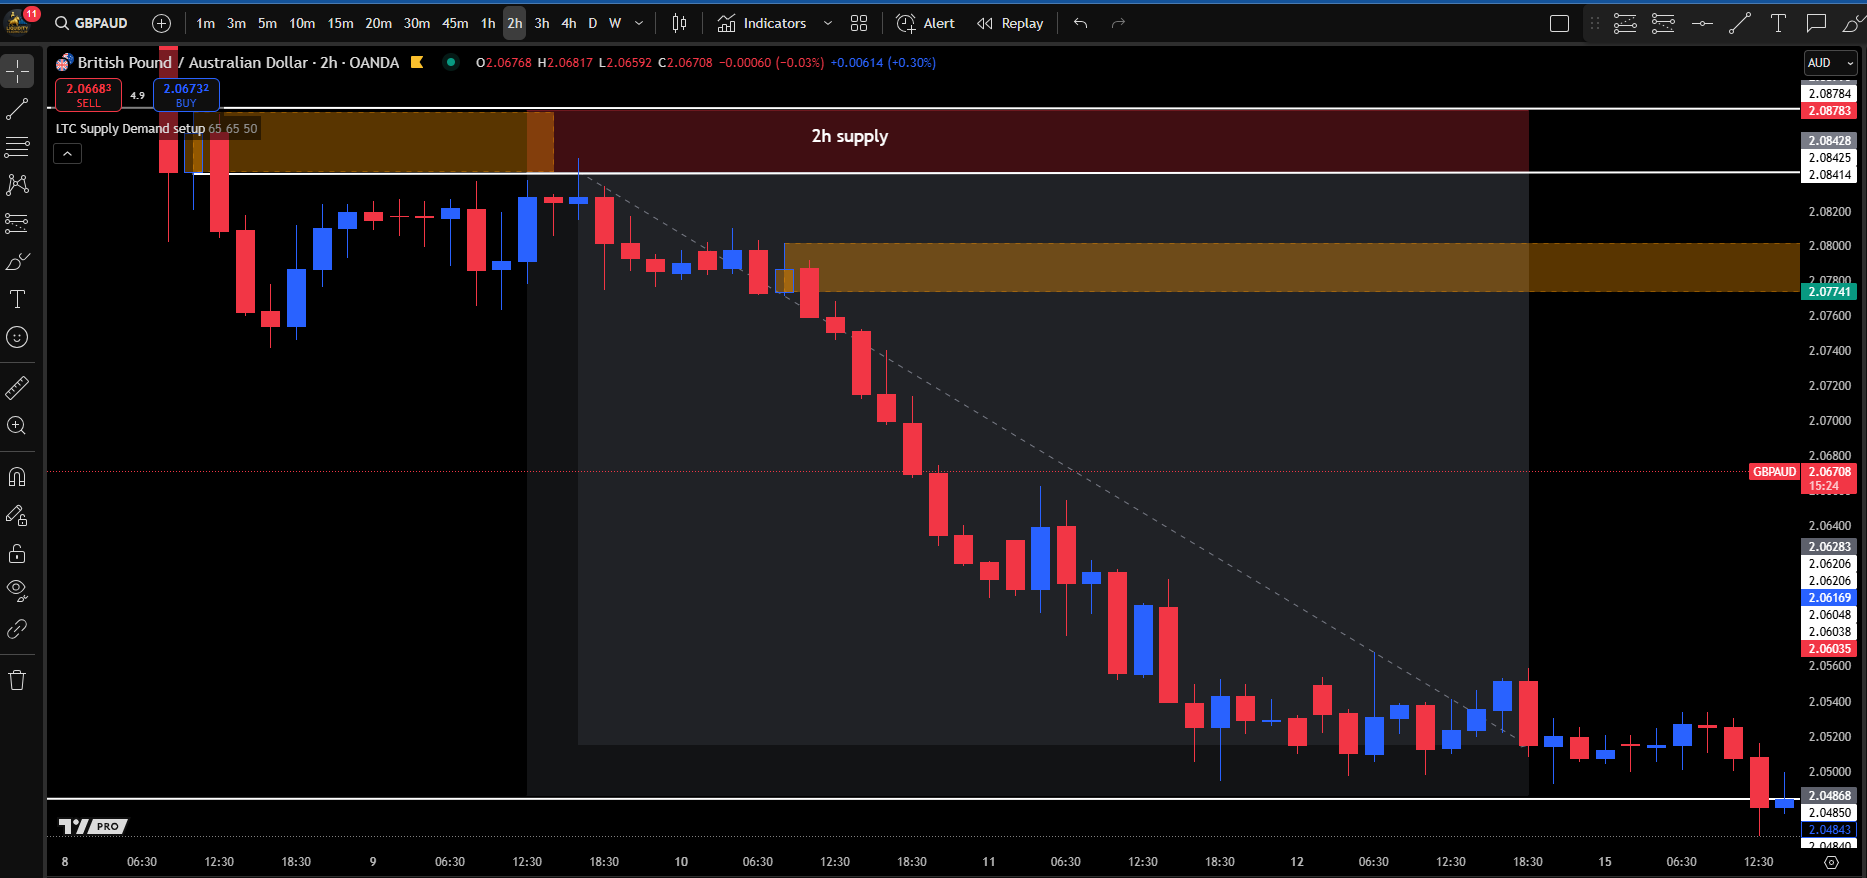Image resolution: width=1867 pixels, height=878 pixels.
Task: Select the callout comment tool in favorites toolbar
Action: point(1816,23)
